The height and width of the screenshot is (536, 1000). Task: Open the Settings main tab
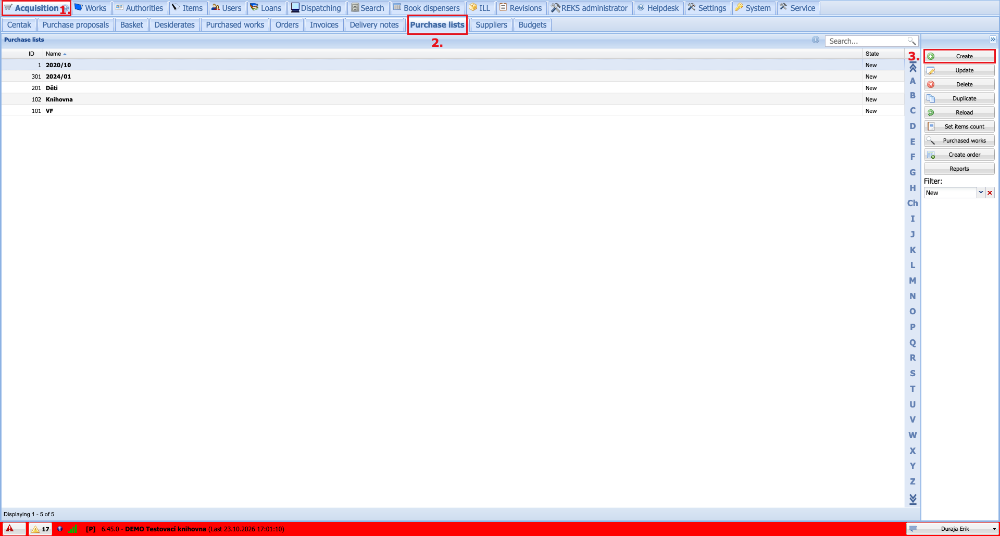click(707, 8)
